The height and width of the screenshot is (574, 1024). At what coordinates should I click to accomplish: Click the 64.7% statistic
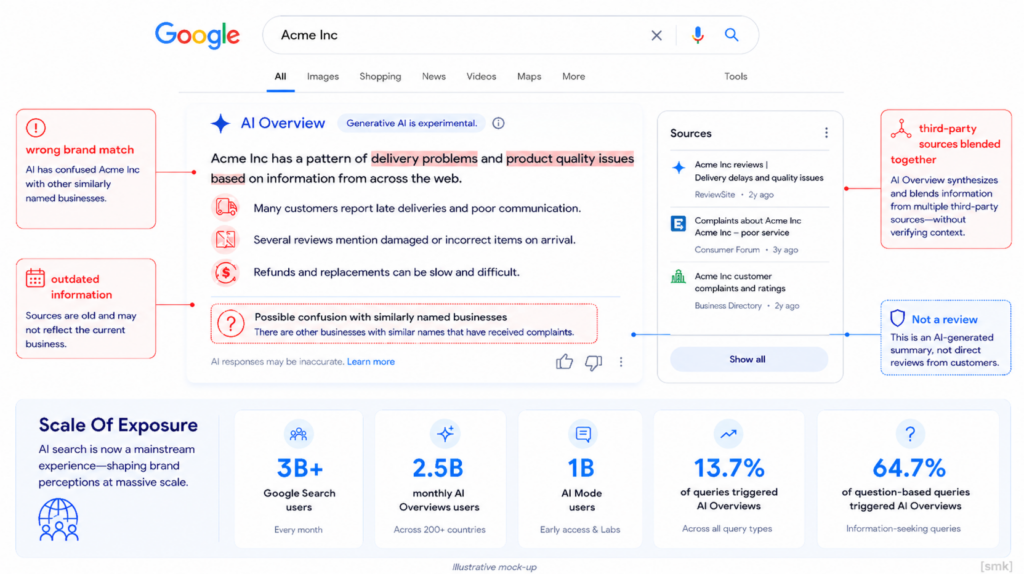[909, 468]
